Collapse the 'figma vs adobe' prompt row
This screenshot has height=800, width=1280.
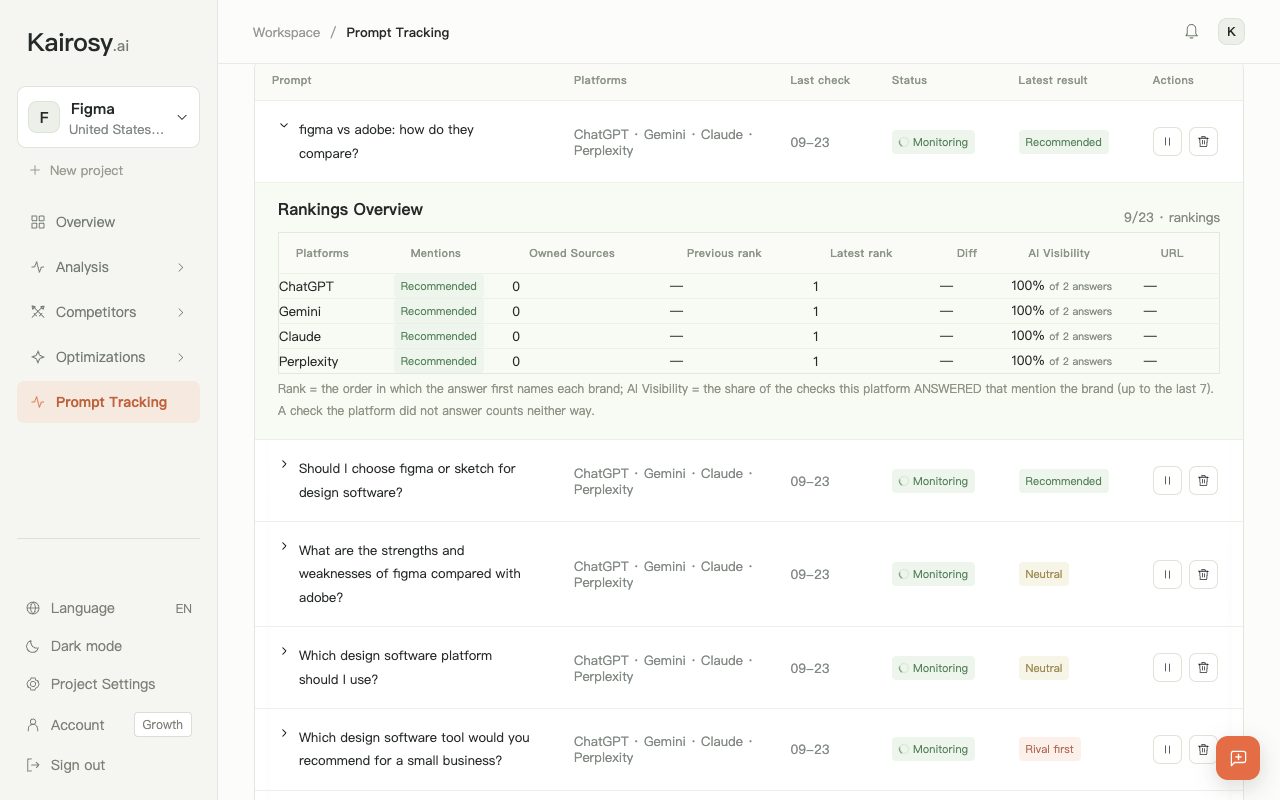pyautogui.click(x=284, y=126)
